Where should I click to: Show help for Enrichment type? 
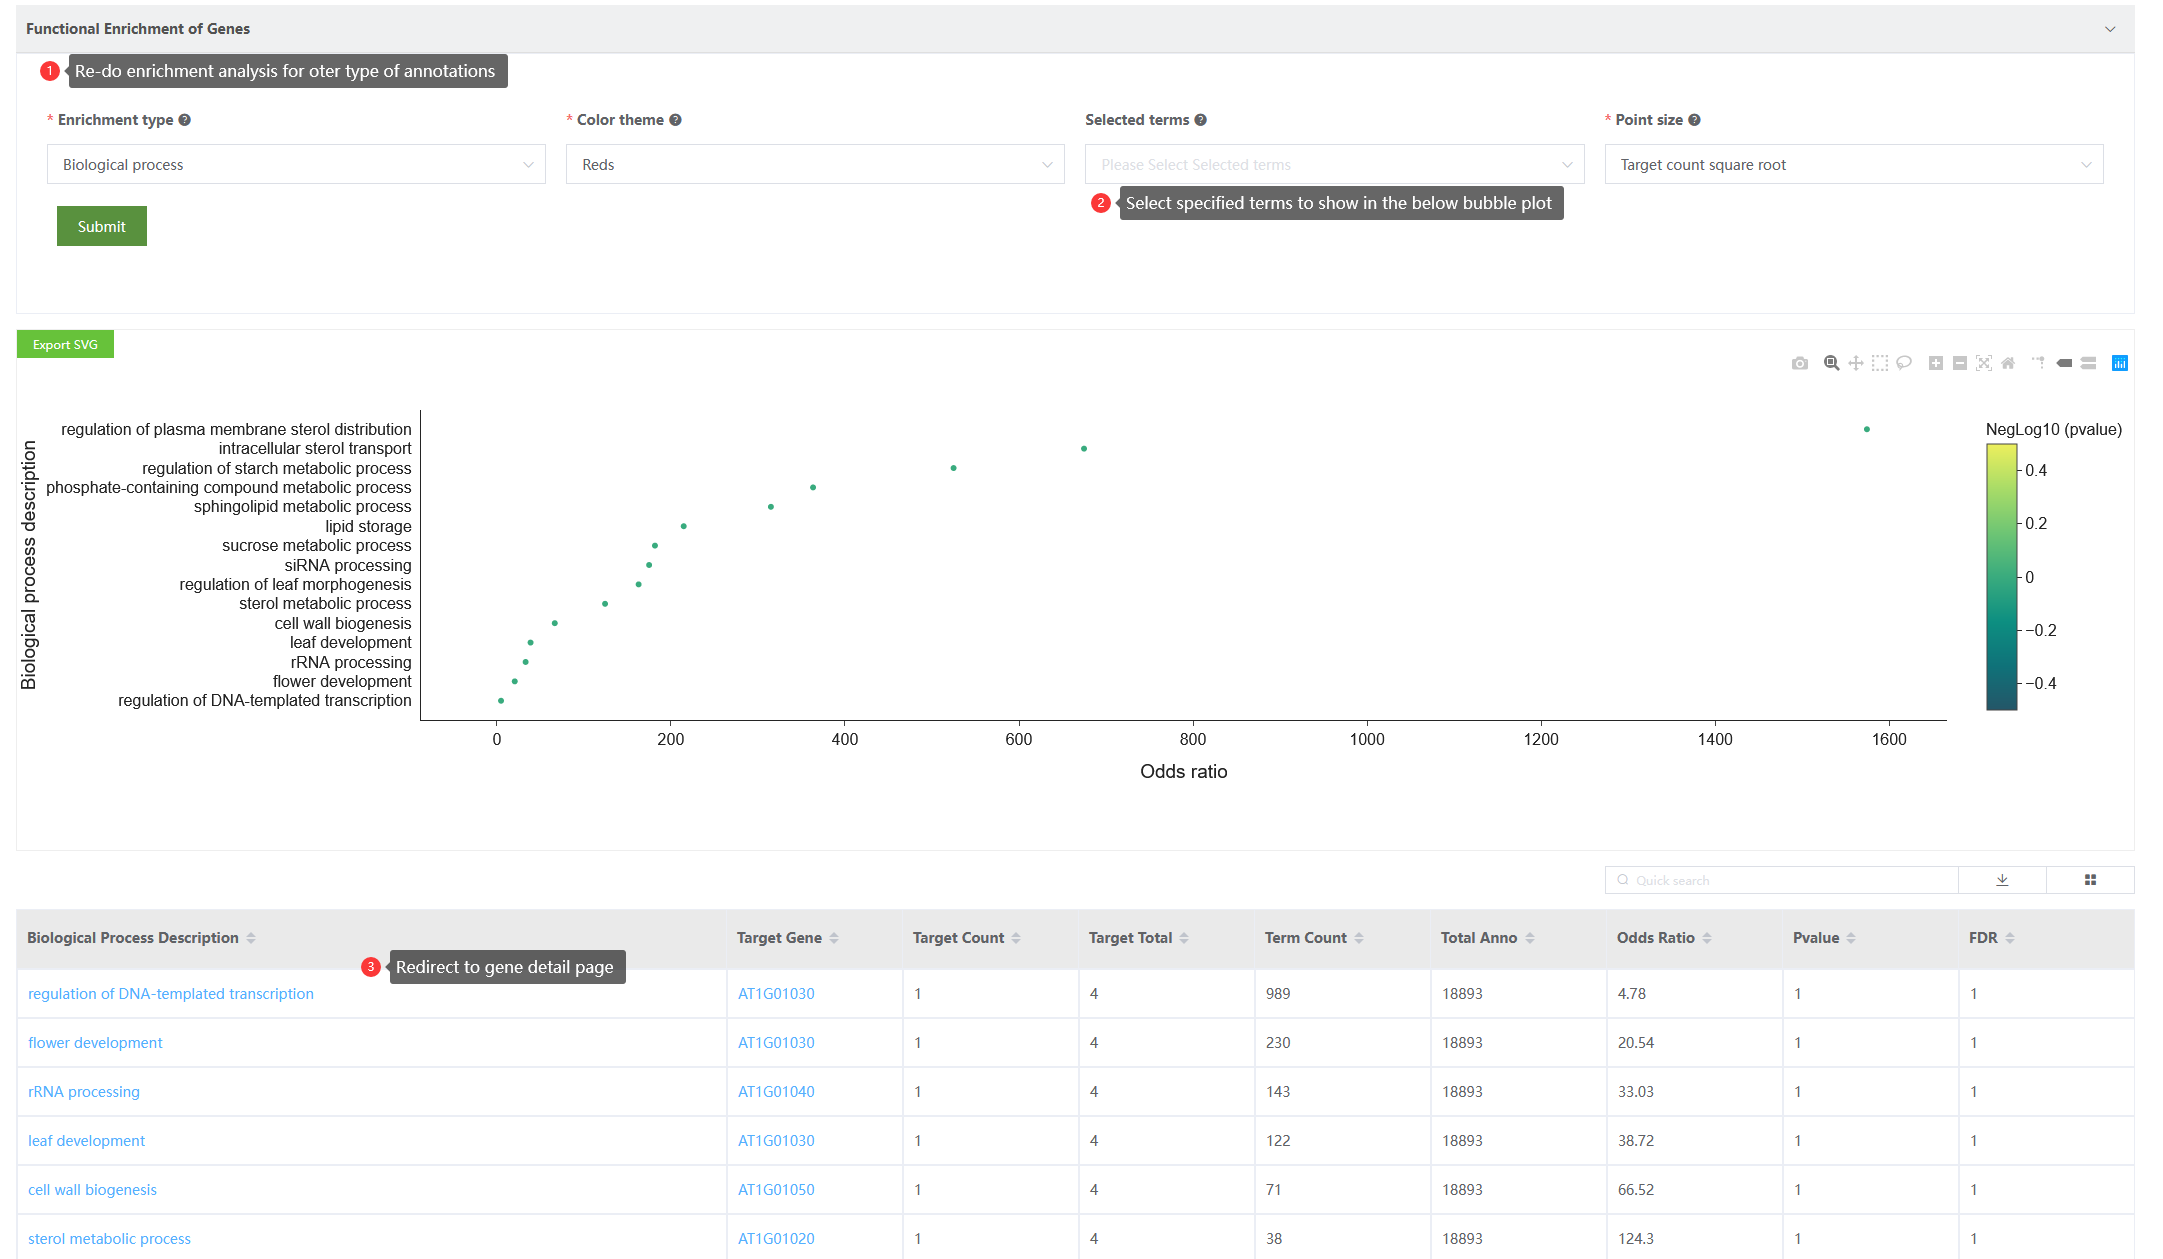point(184,120)
